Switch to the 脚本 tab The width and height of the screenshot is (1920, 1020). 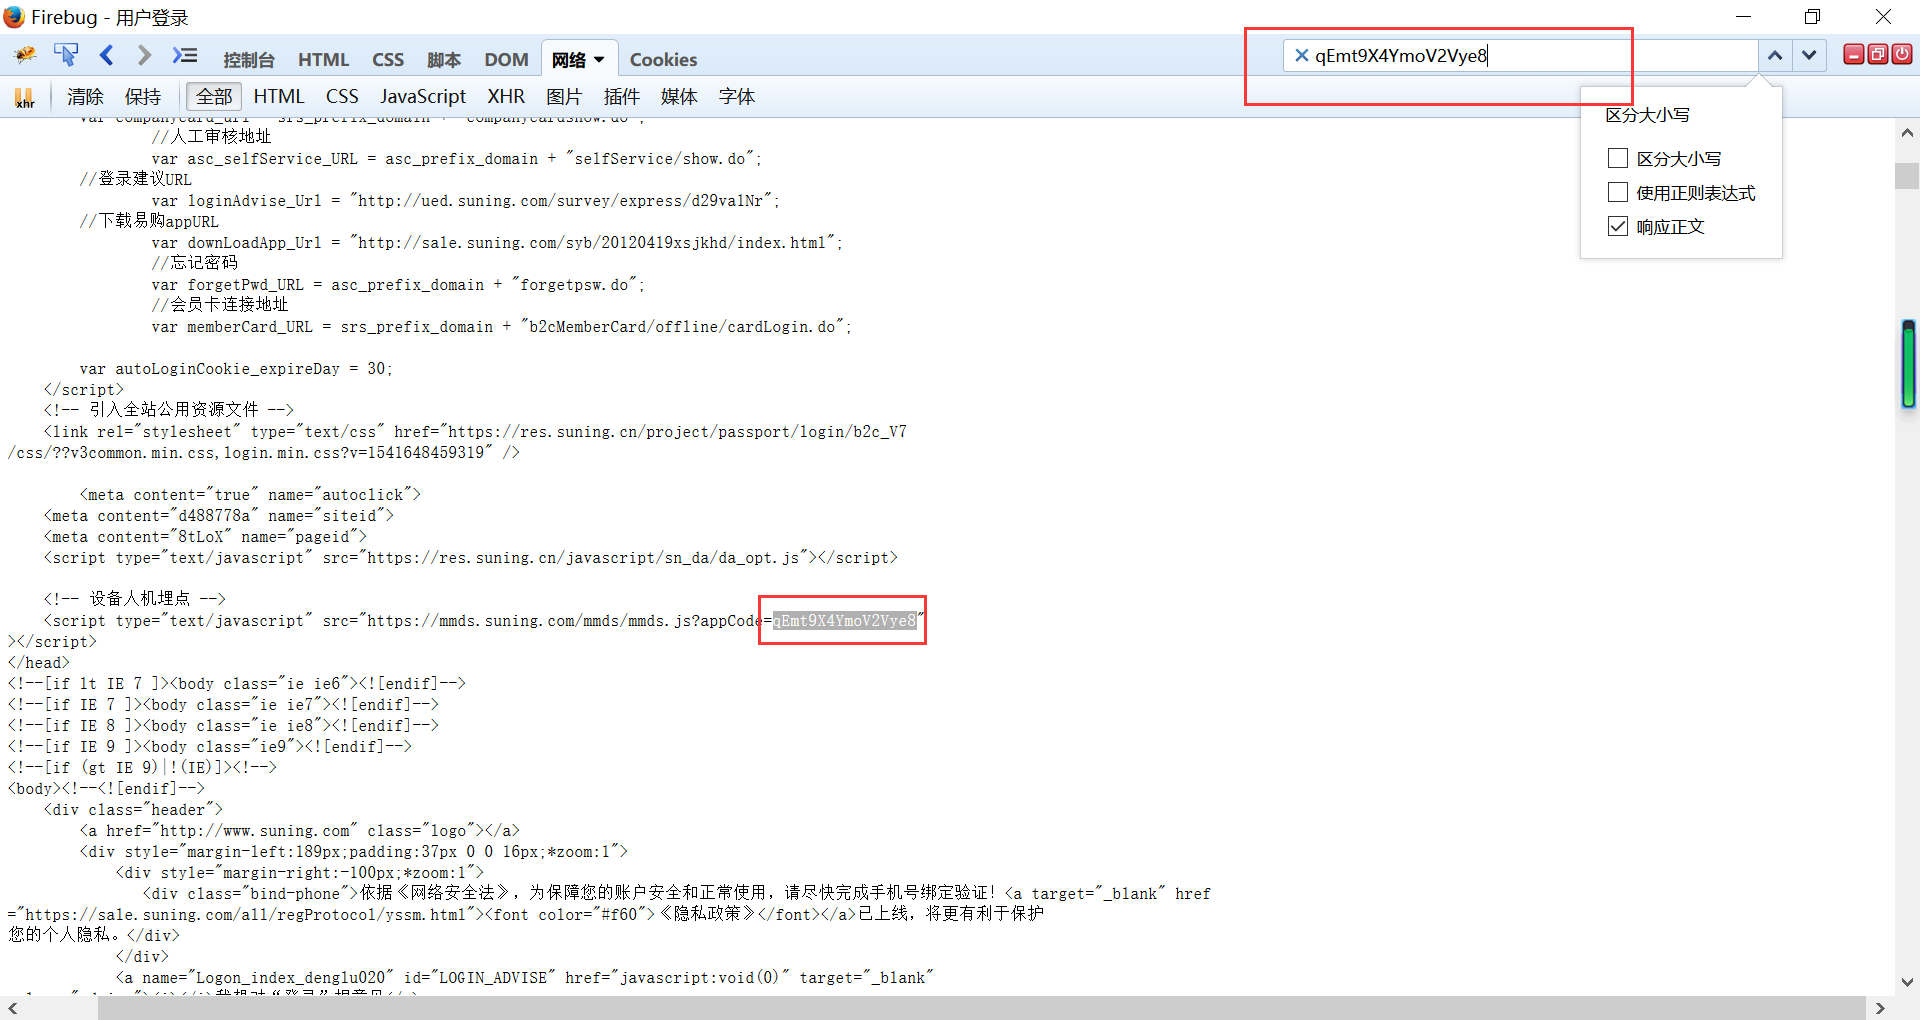(444, 60)
